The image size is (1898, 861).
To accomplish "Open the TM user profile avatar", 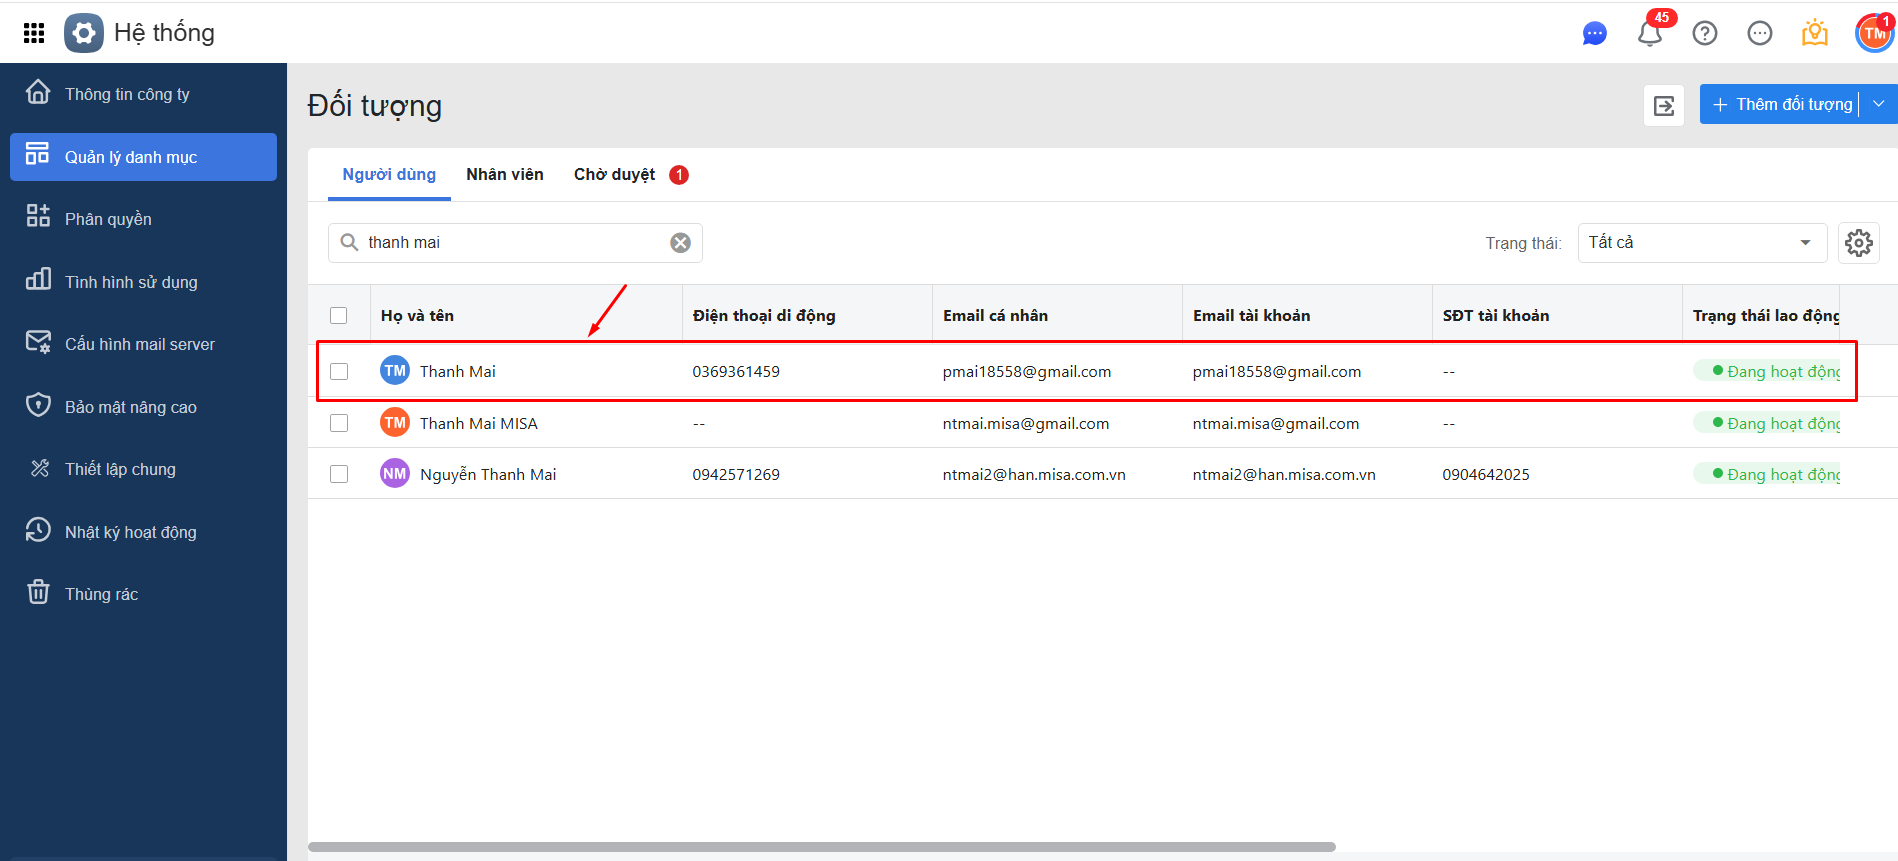I will tap(1874, 34).
